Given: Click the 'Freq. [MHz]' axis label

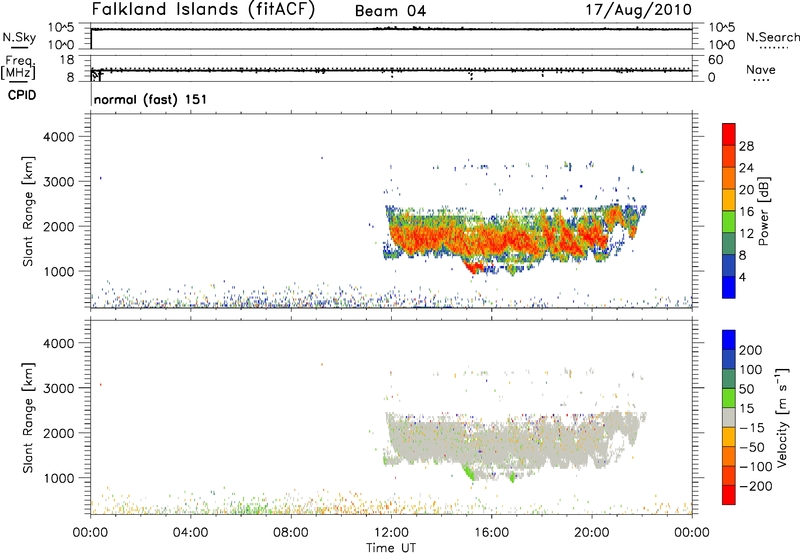Looking at the screenshot, I should [x=18, y=67].
